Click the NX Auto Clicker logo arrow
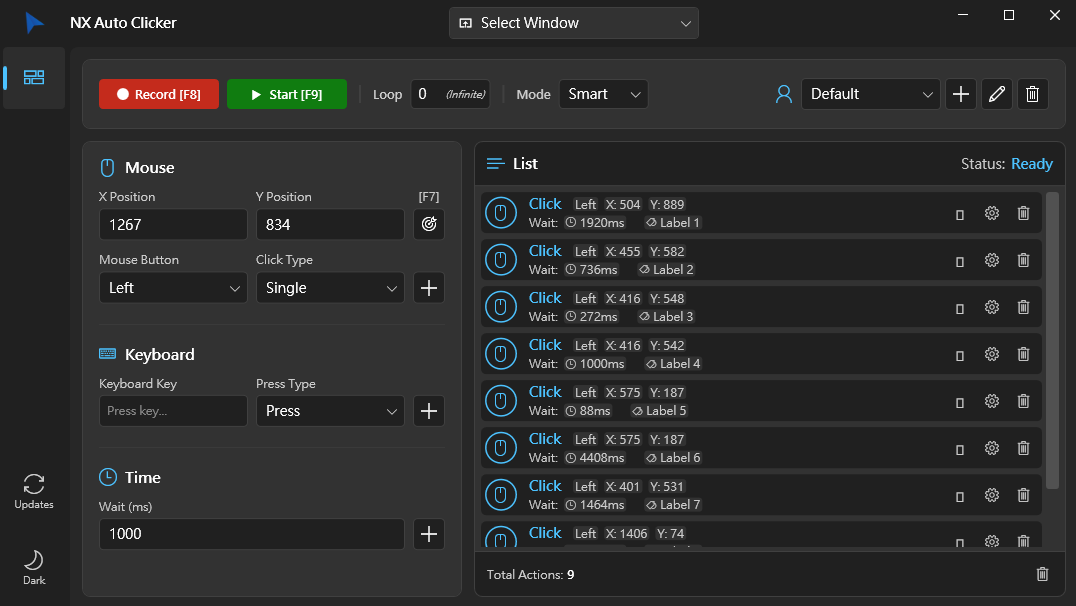Viewport: 1076px width, 606px height. [34, 23]
